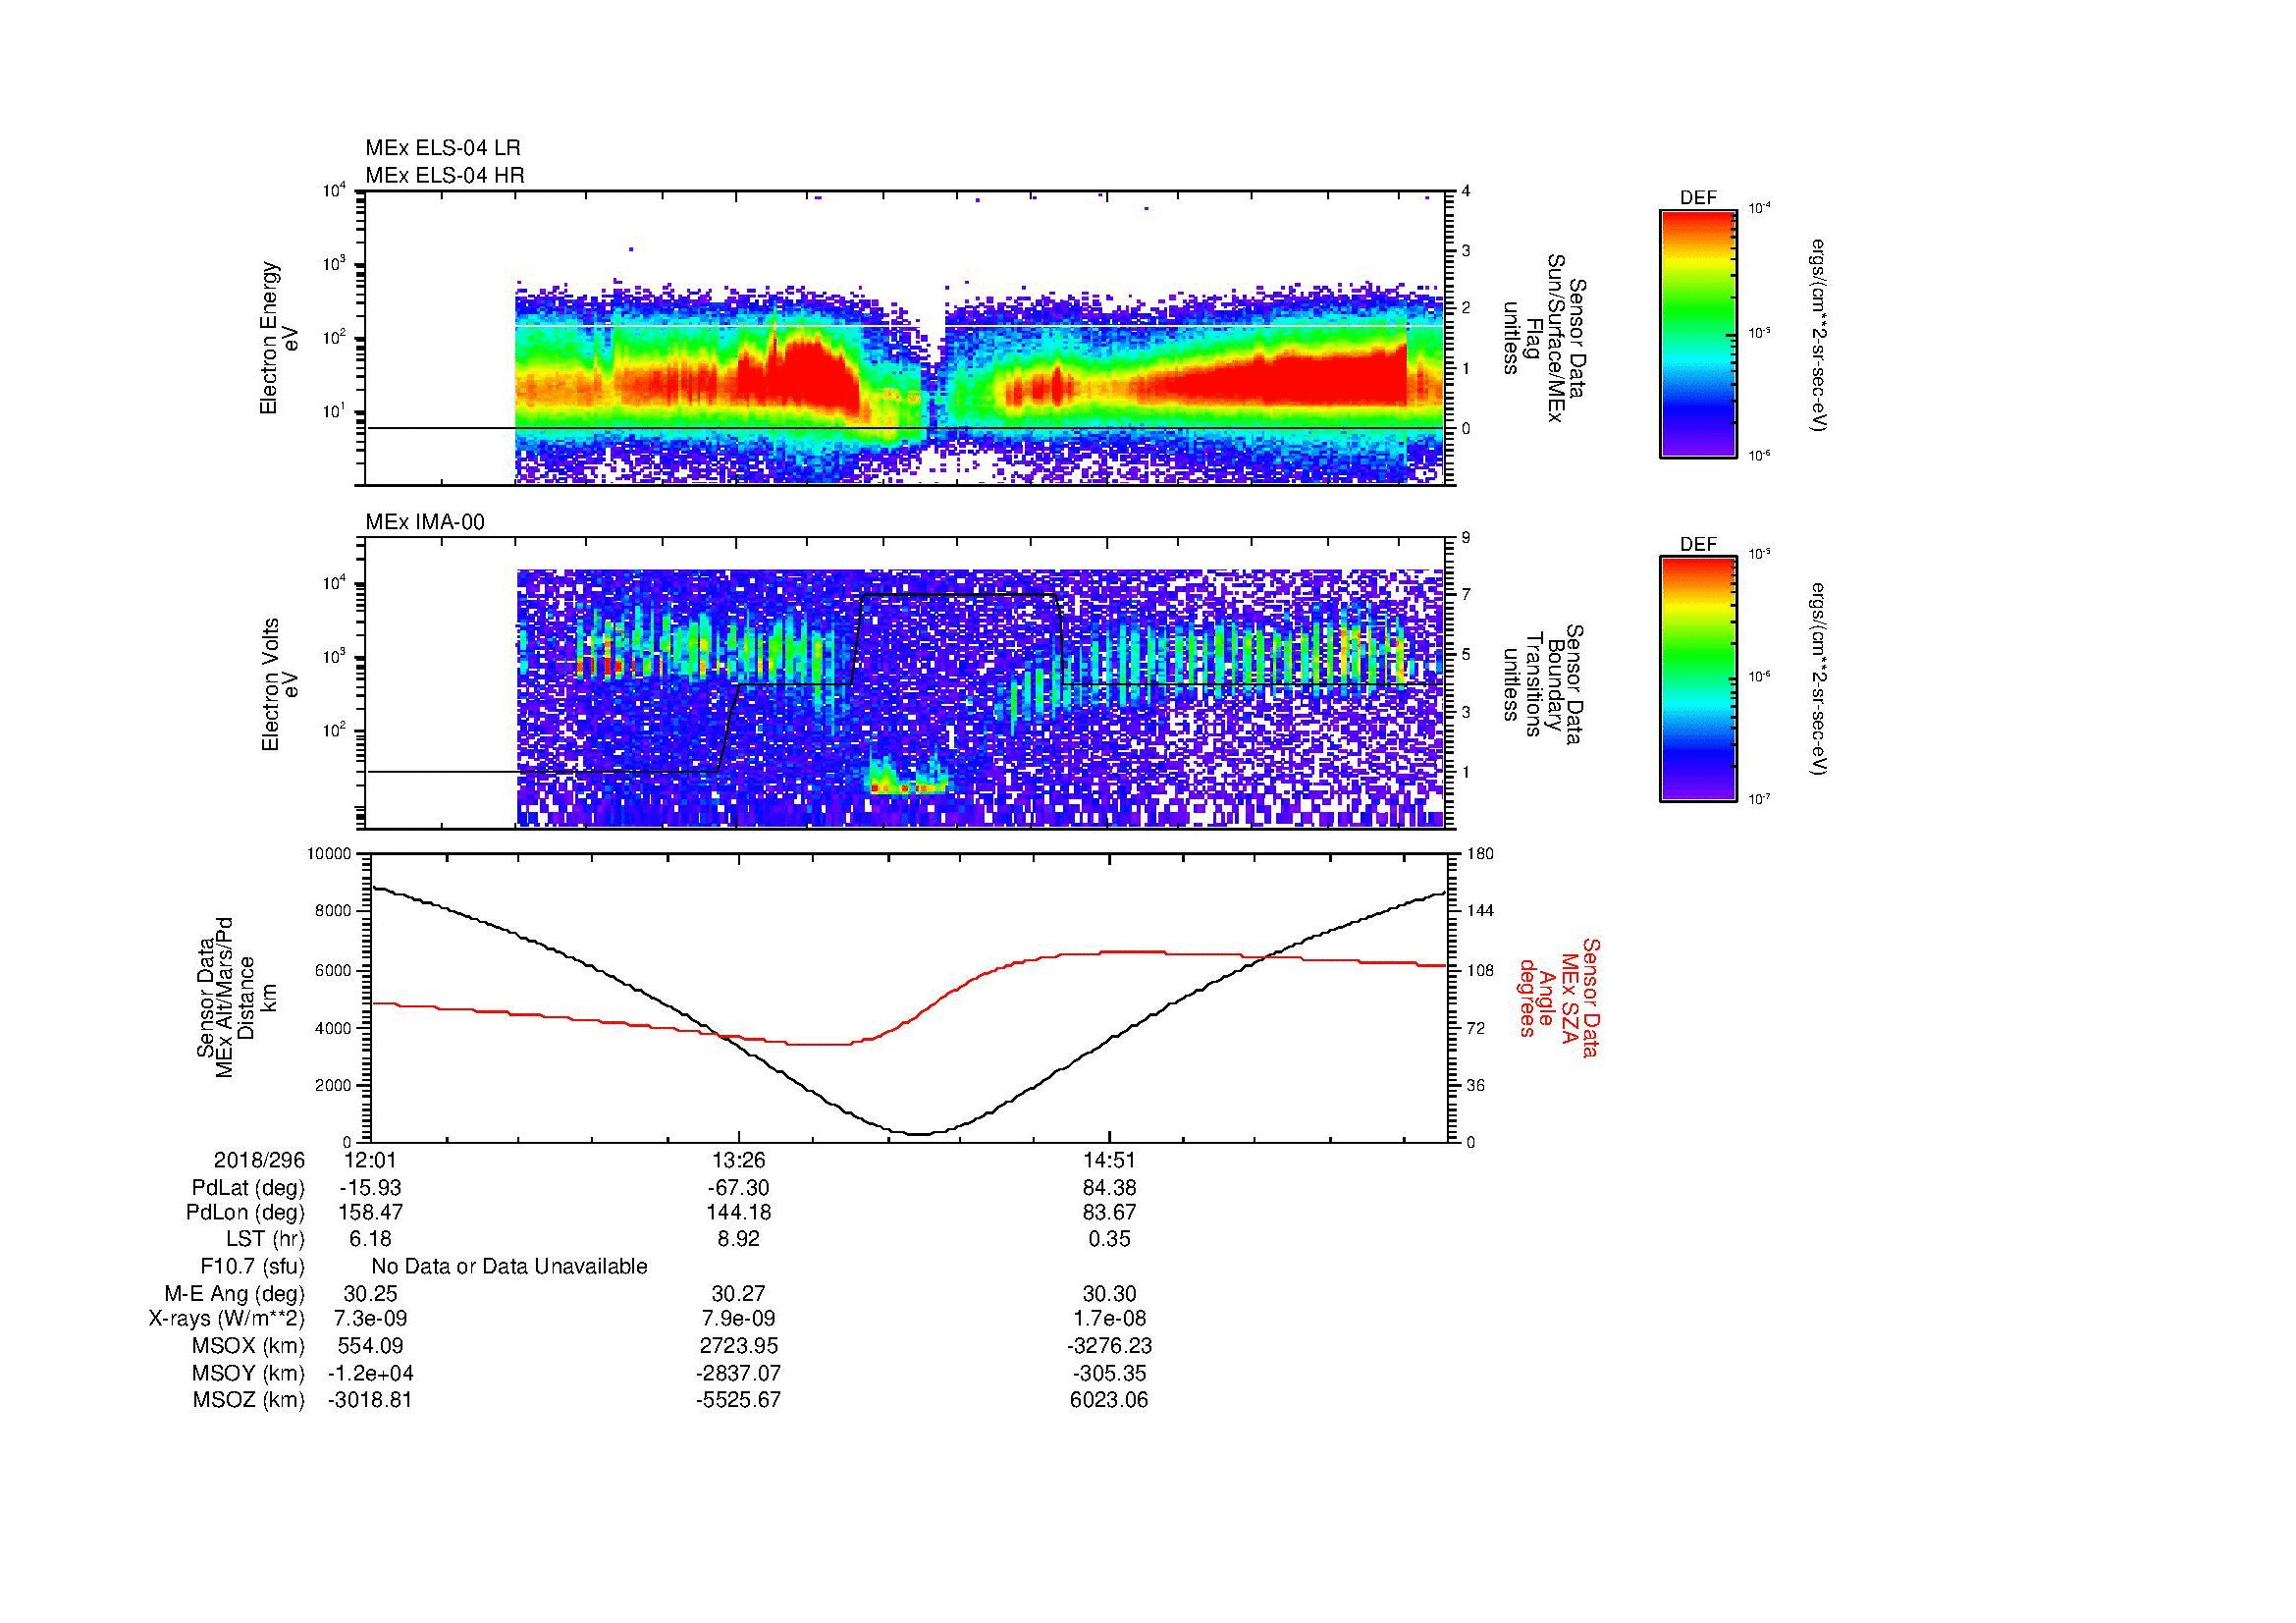Screen dimensions: 2296x1623
Task: Click the red MEx SZA Angle label
Action: coord(1558,997)
